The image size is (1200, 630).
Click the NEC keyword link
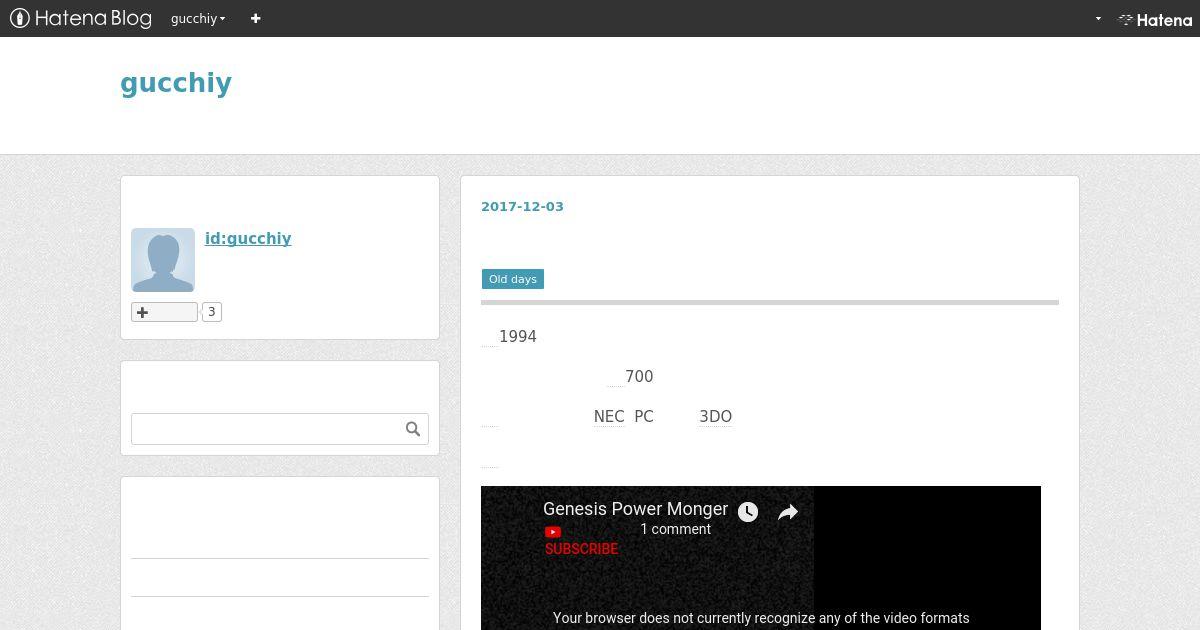pos(609,417)
